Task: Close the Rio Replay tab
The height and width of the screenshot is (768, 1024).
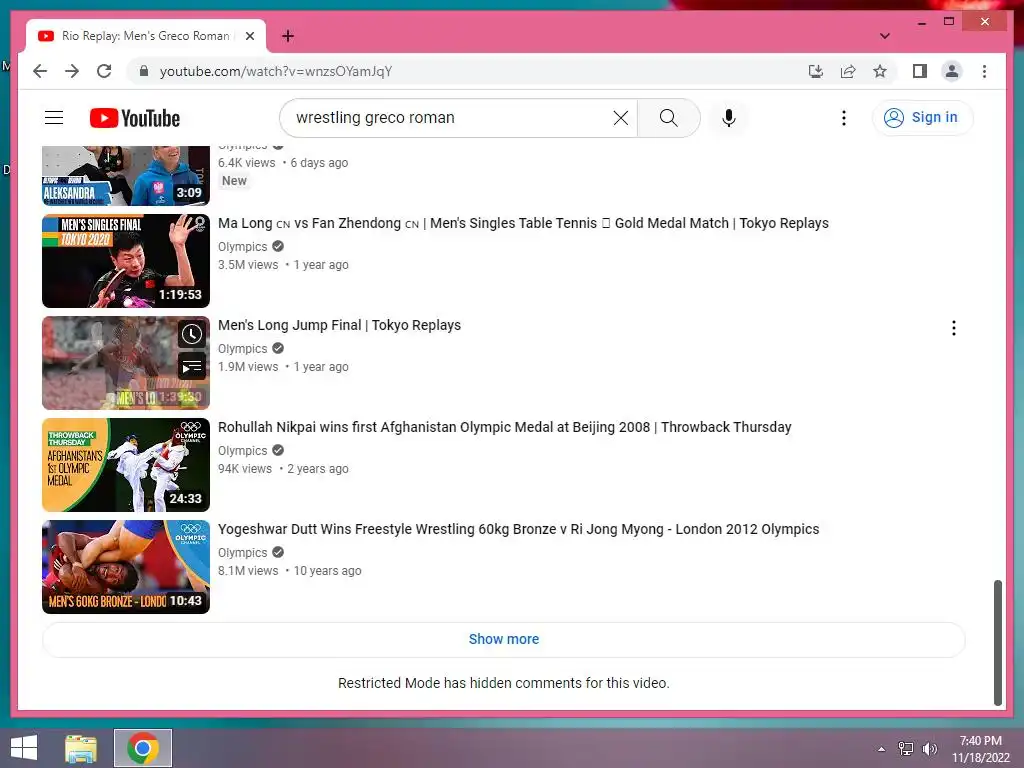Action: (x=249, y=36)
